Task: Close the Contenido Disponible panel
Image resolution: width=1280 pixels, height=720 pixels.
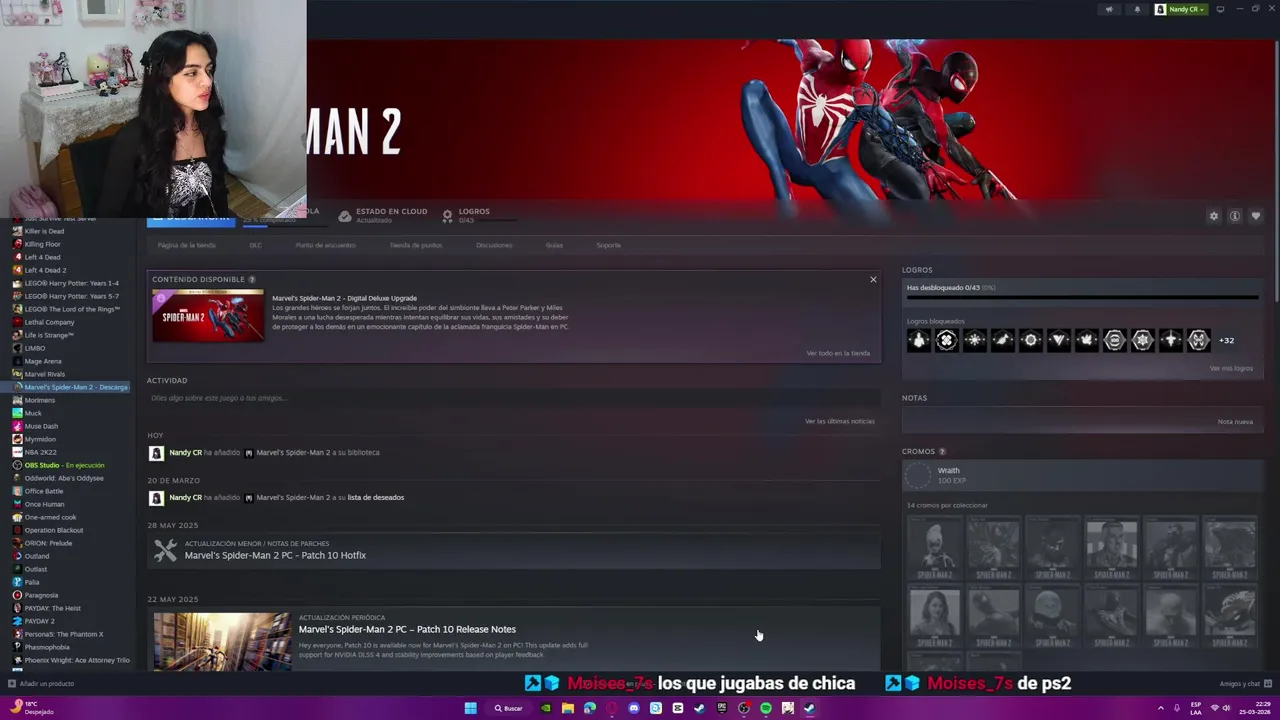Action: tap(873, 280)
